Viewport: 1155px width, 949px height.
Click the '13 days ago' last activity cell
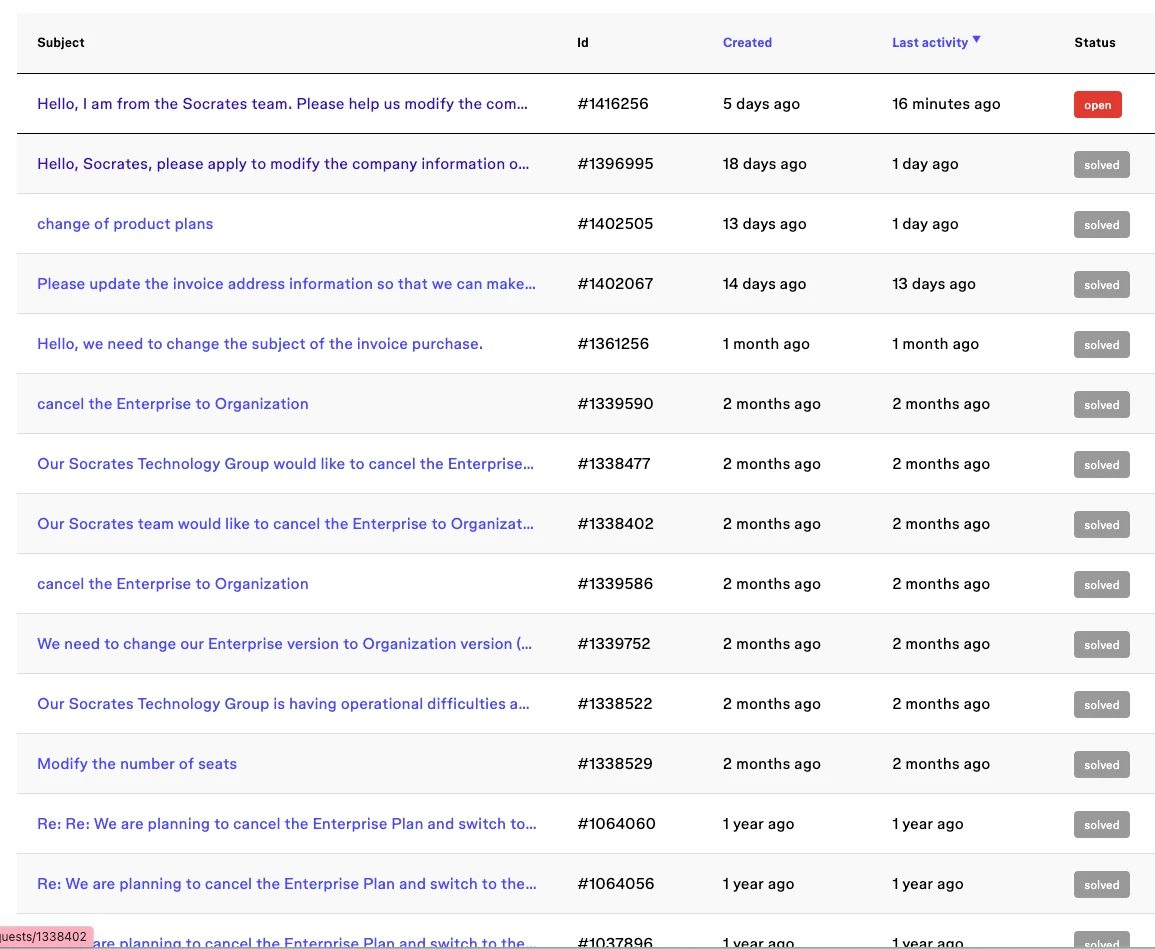tap(933, 284)
